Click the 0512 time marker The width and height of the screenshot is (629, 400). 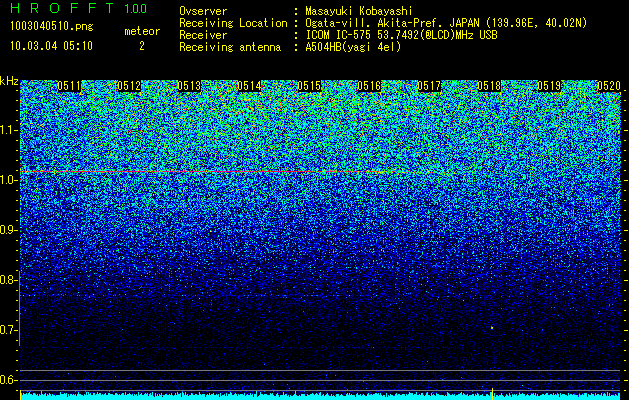[x=129, y=86]
